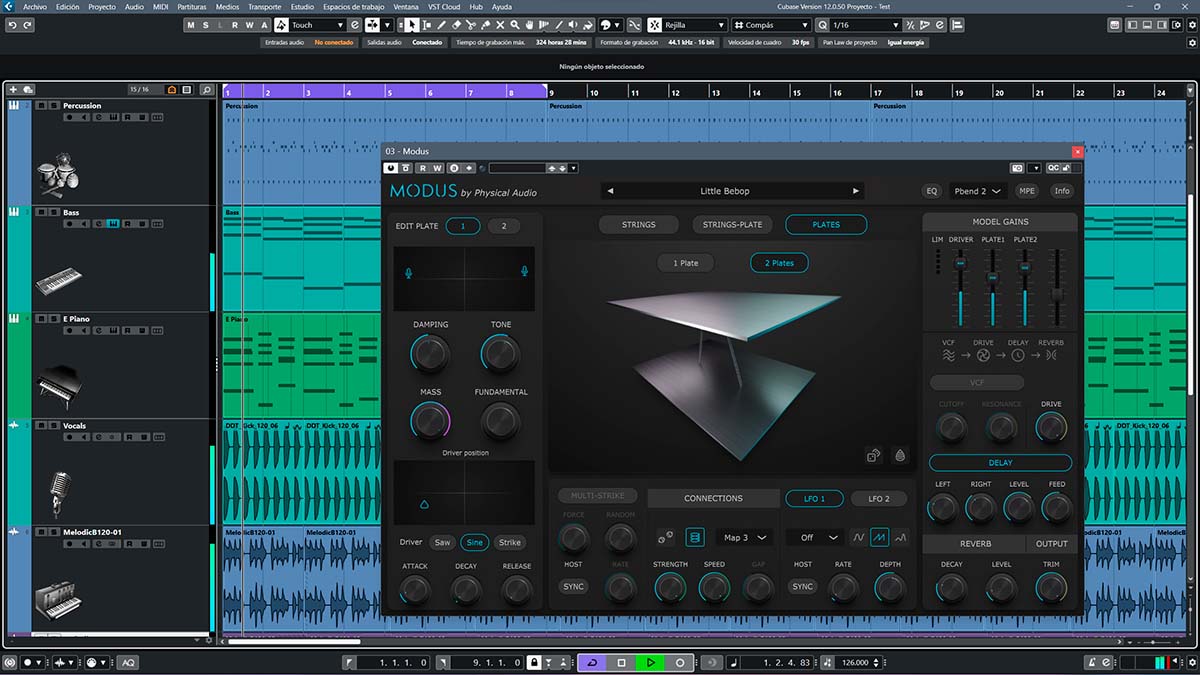Select the Strike driver type
1200x675 pixels.
click(x=510, y=542)
